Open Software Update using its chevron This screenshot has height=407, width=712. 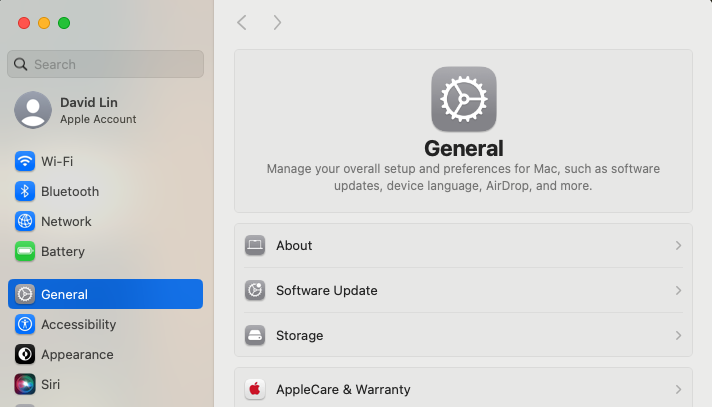click(678, 290)
